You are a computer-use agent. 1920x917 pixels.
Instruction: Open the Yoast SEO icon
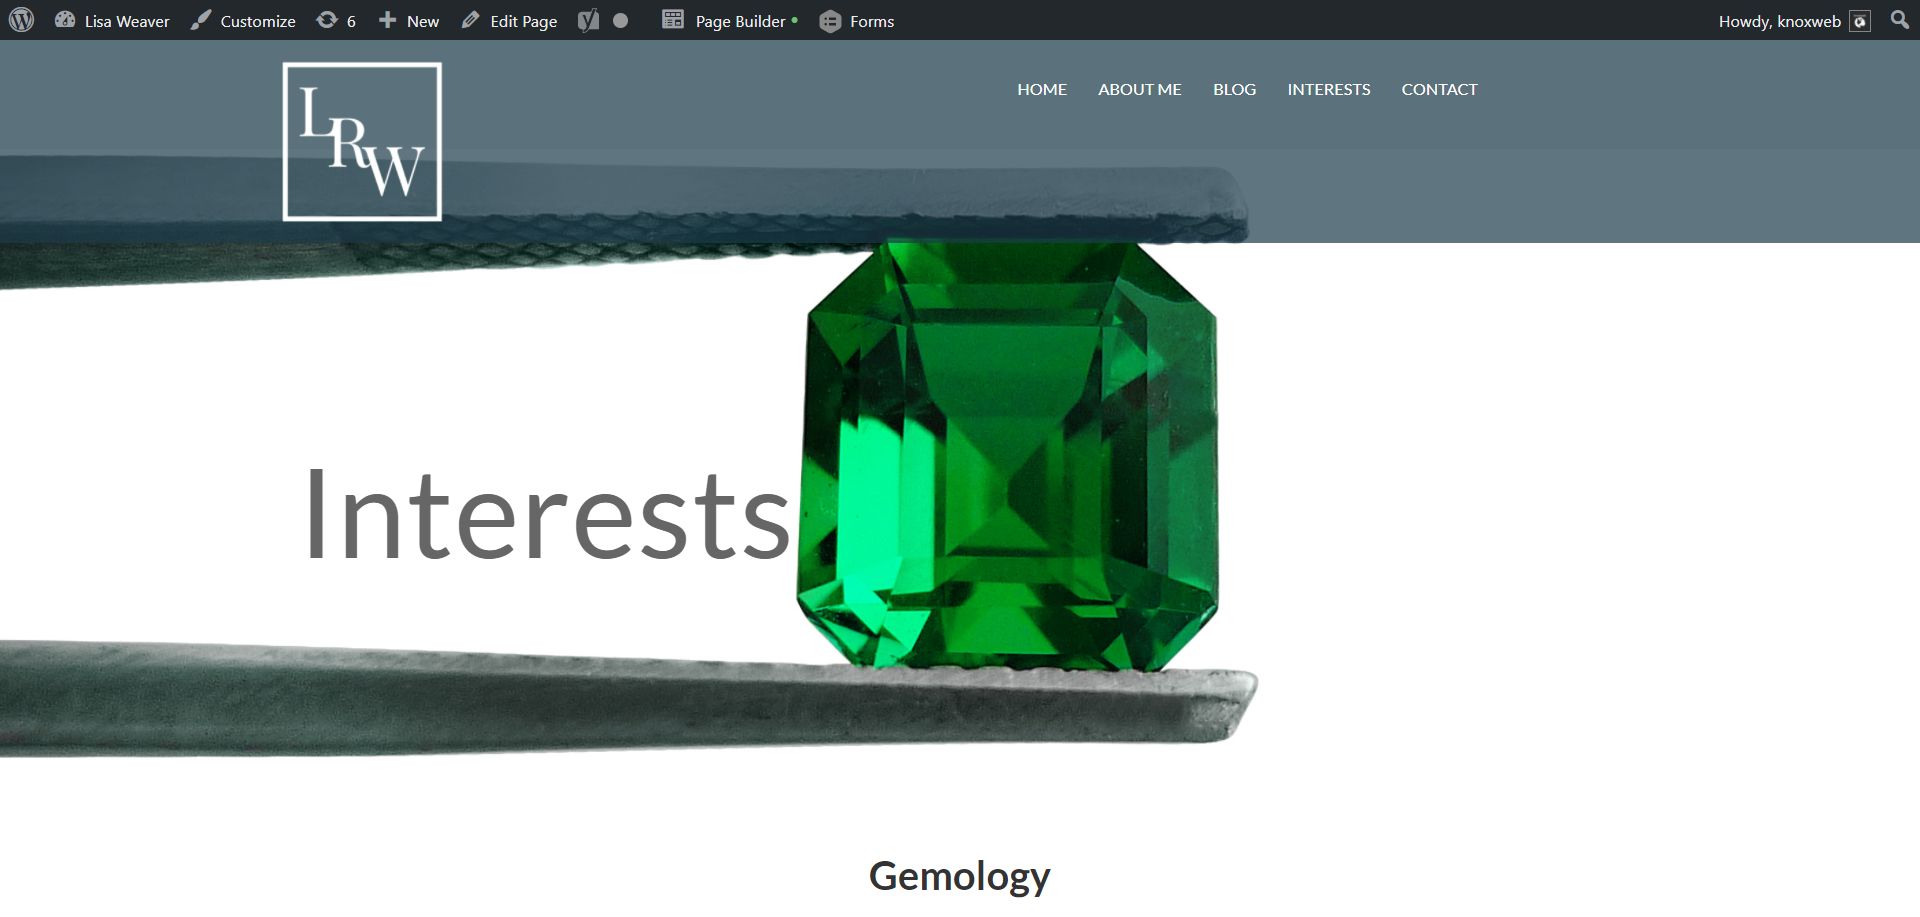[588, 20]
